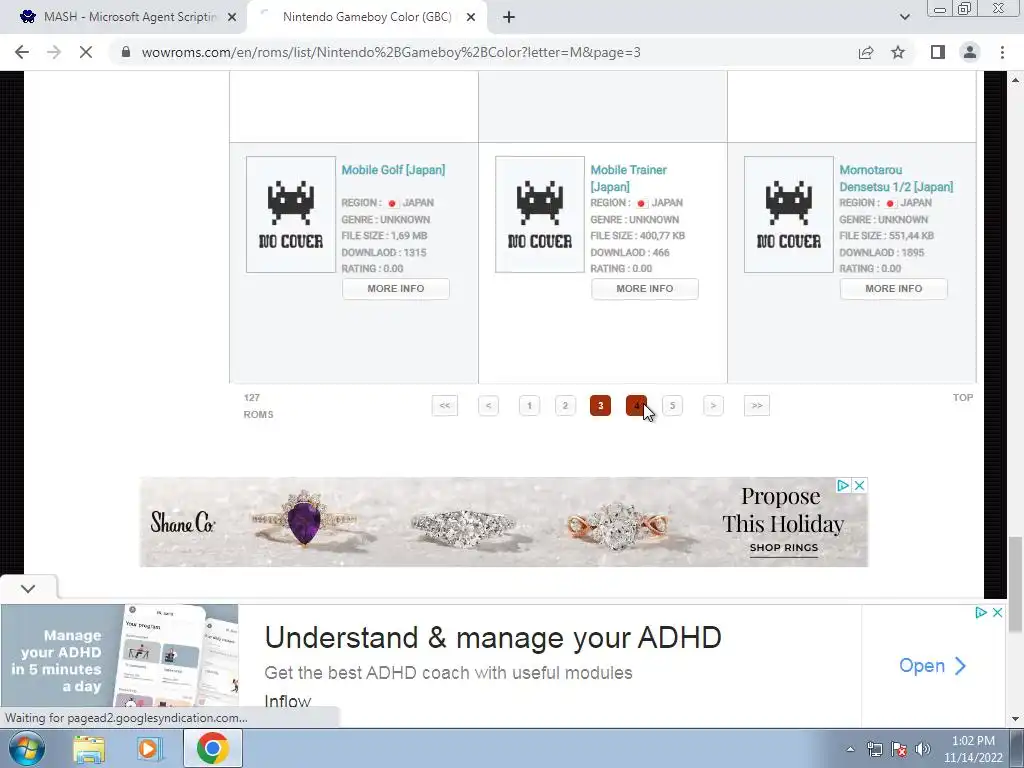Click the page vertical scrollbar thumb
The width and height of the screenshot is (1024, 768).
pyautogui.click(x=1015, y=584)
